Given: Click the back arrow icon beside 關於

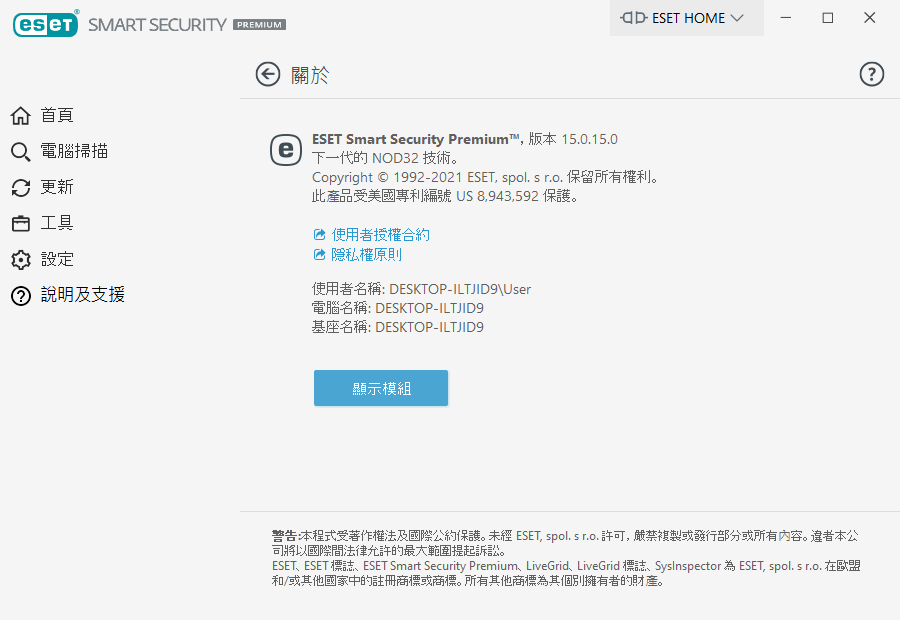Looking at the screenshot, I should pyautogui.click(x=267, y=74).
